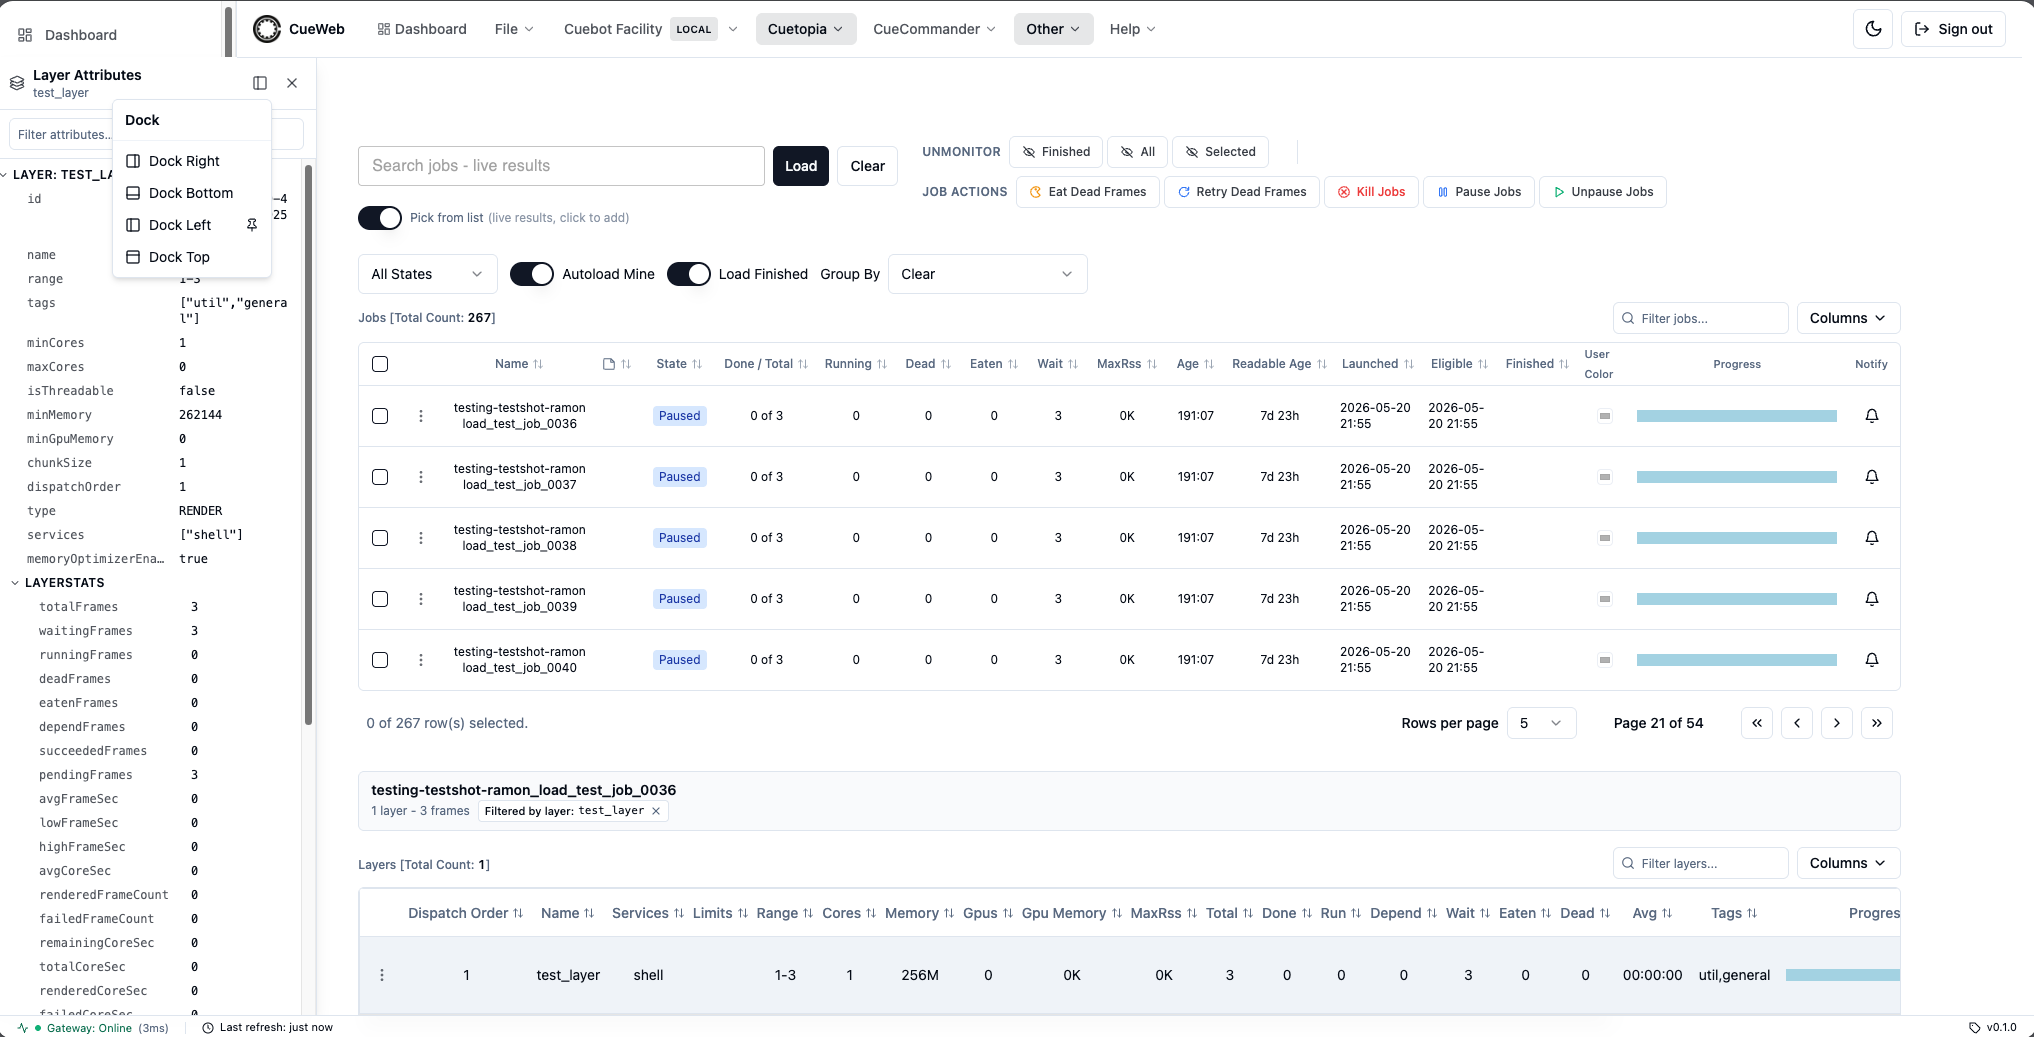The width and height of the screenshot is (2034, 1037).
Task: Click into the Search jobs field
Action: (561, 166)
